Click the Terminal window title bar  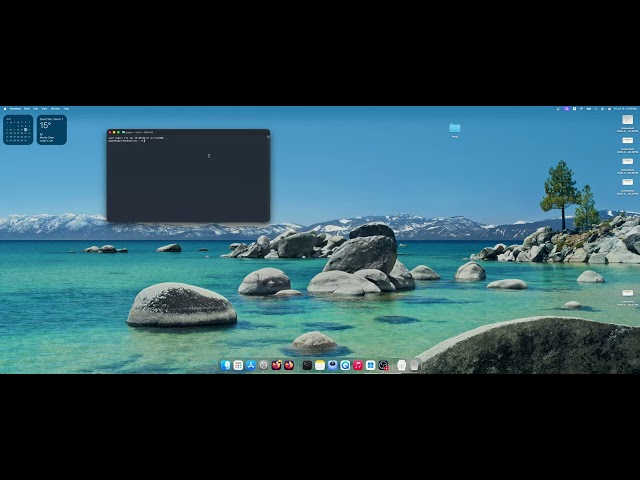tap(188, 132)
